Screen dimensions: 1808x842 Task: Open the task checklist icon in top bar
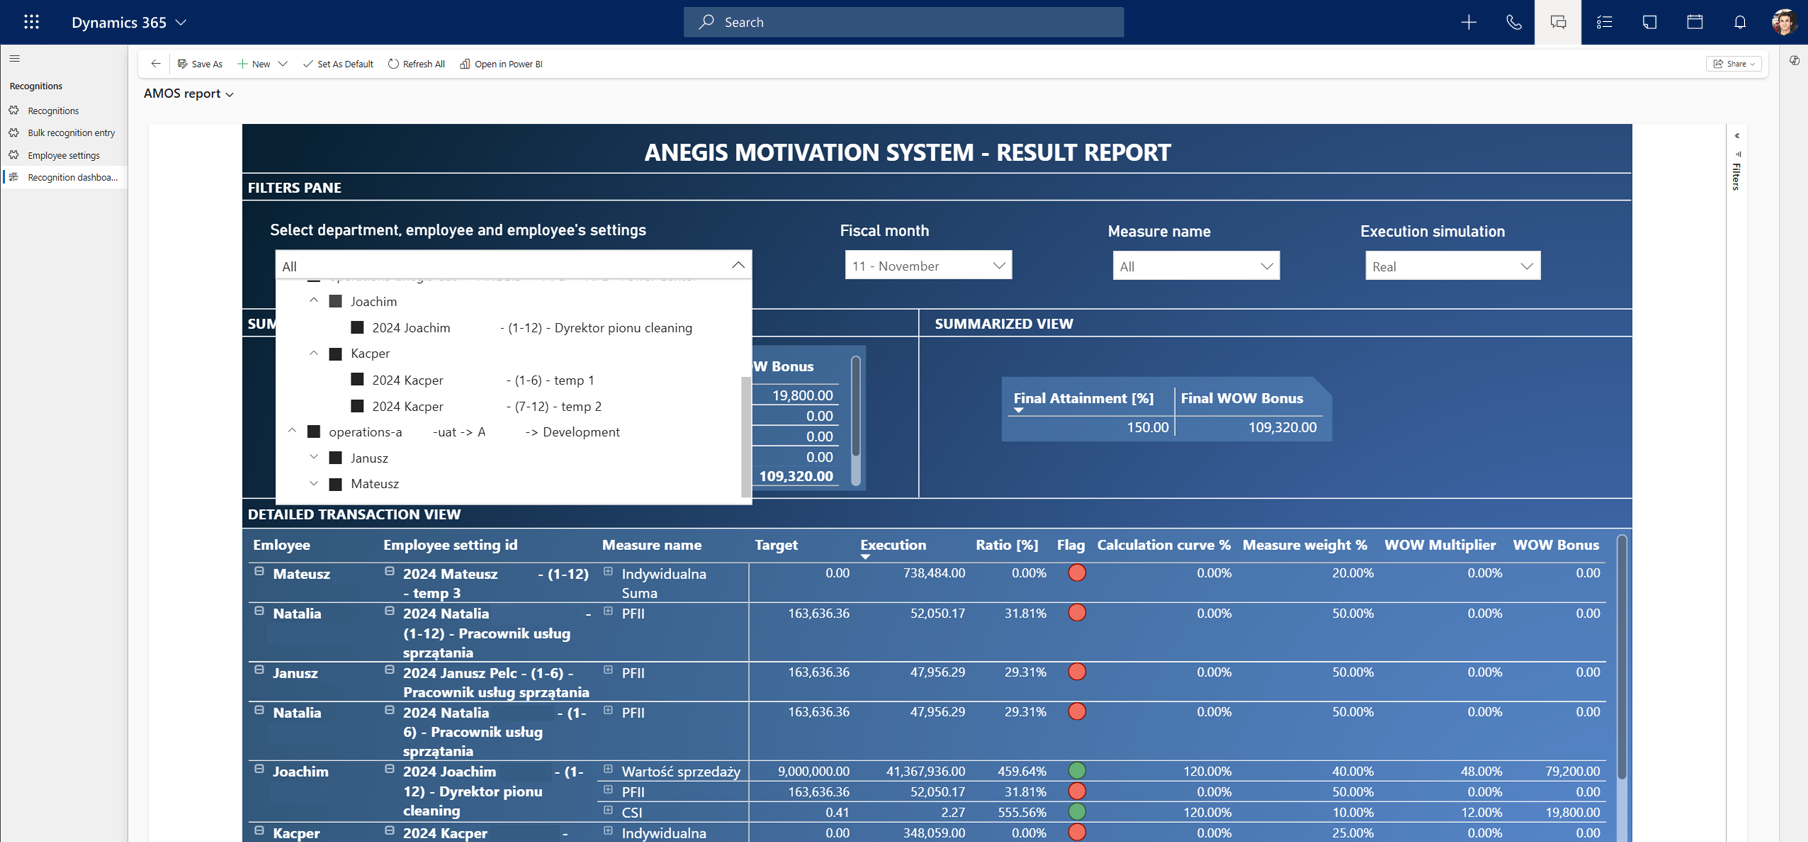(x=1604, y=22)
